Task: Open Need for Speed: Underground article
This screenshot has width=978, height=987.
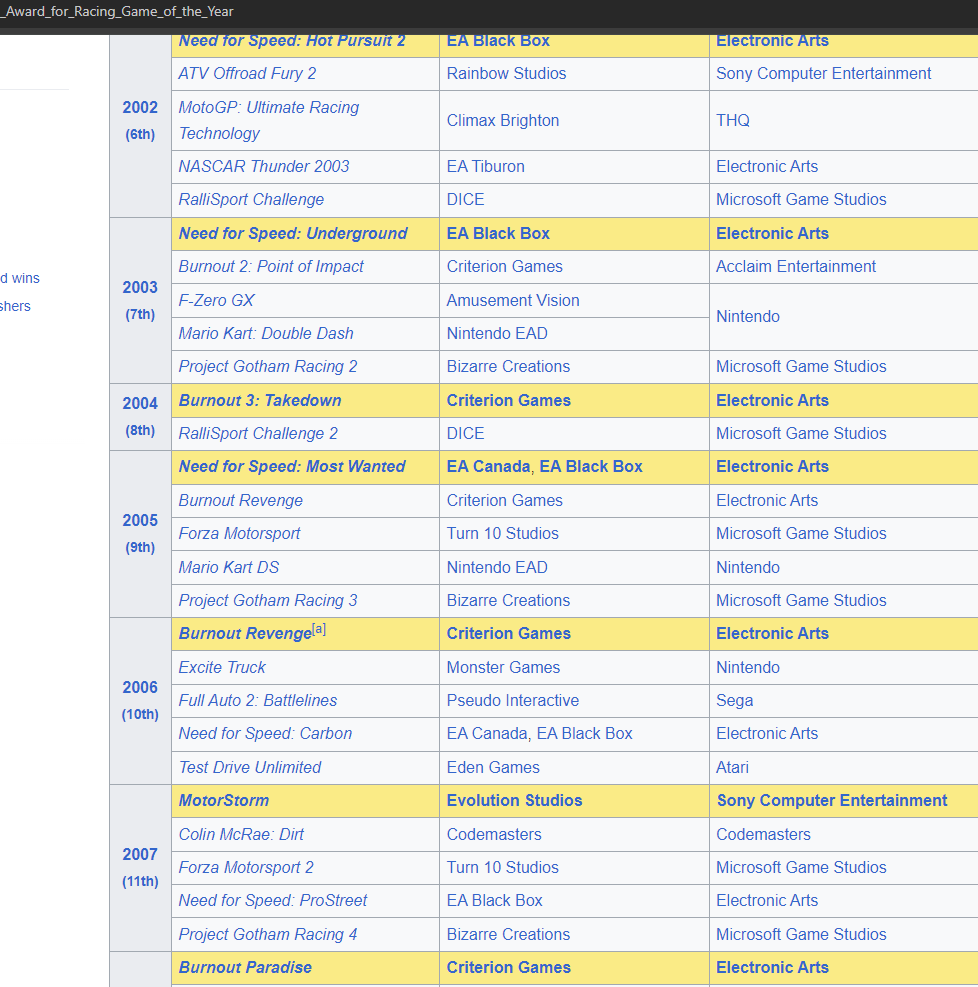Action: click(x=293, y=234)
